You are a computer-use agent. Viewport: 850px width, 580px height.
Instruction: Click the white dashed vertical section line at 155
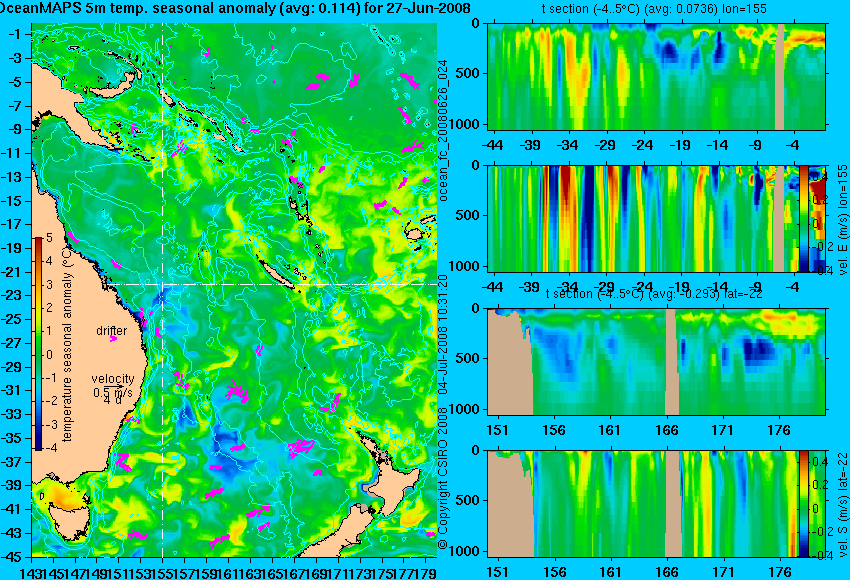(x=163, y=290)
